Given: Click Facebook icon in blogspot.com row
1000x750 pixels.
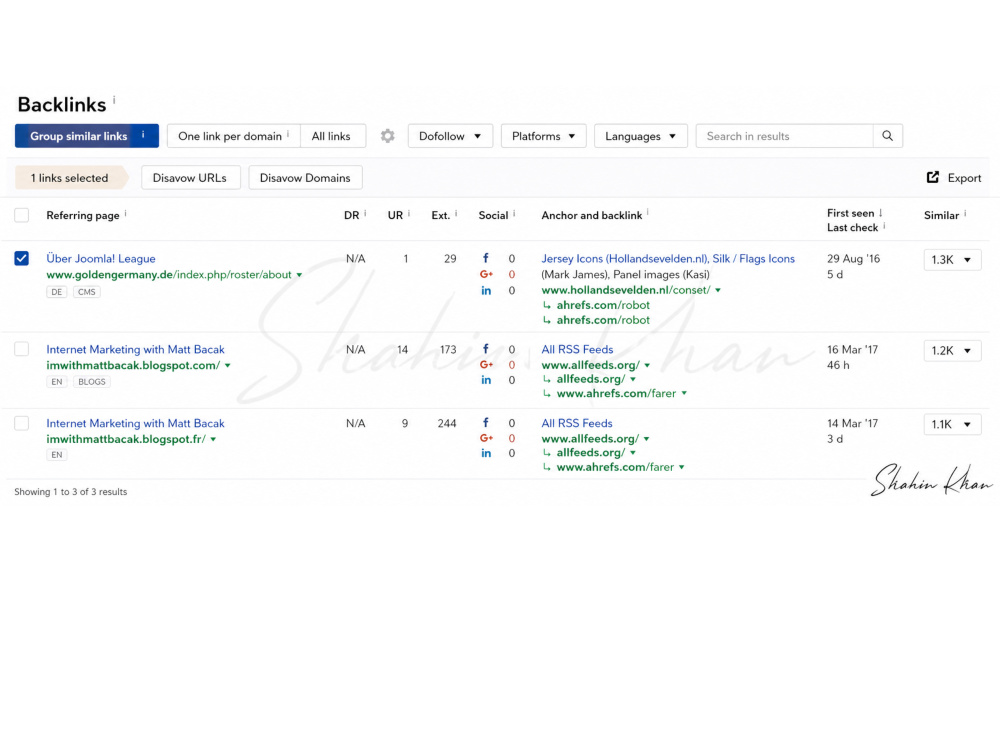Looking at the screenshot, I should [486, 349].
